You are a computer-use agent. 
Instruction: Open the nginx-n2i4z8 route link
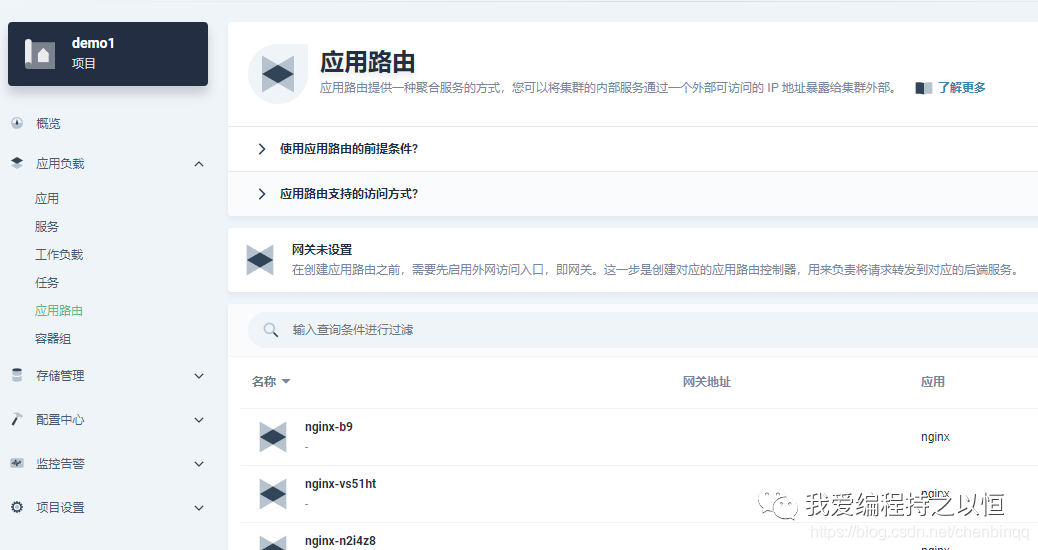tap(340, 541)
